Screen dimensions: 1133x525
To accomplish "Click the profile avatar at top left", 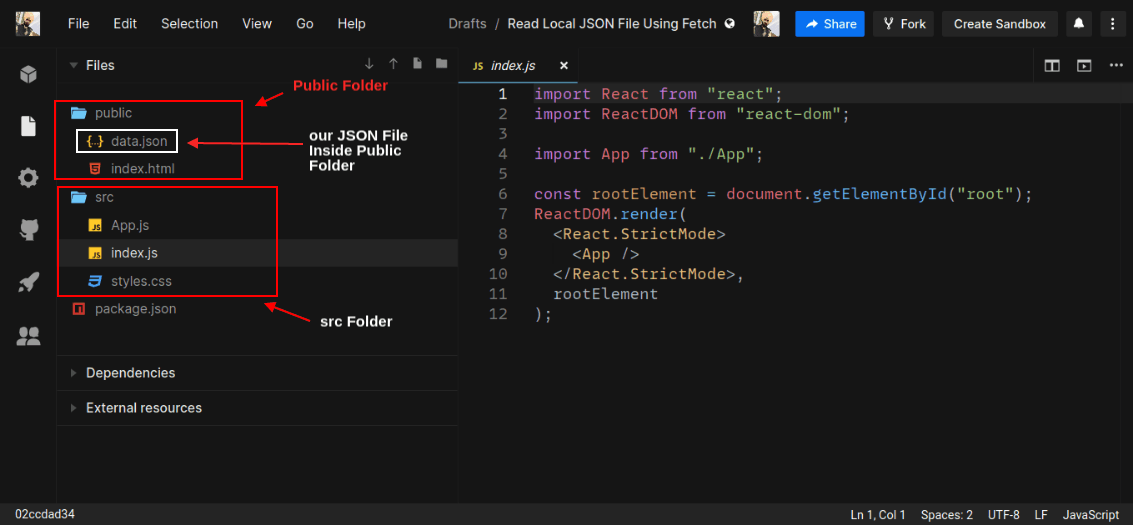I will tap(27, 24).
